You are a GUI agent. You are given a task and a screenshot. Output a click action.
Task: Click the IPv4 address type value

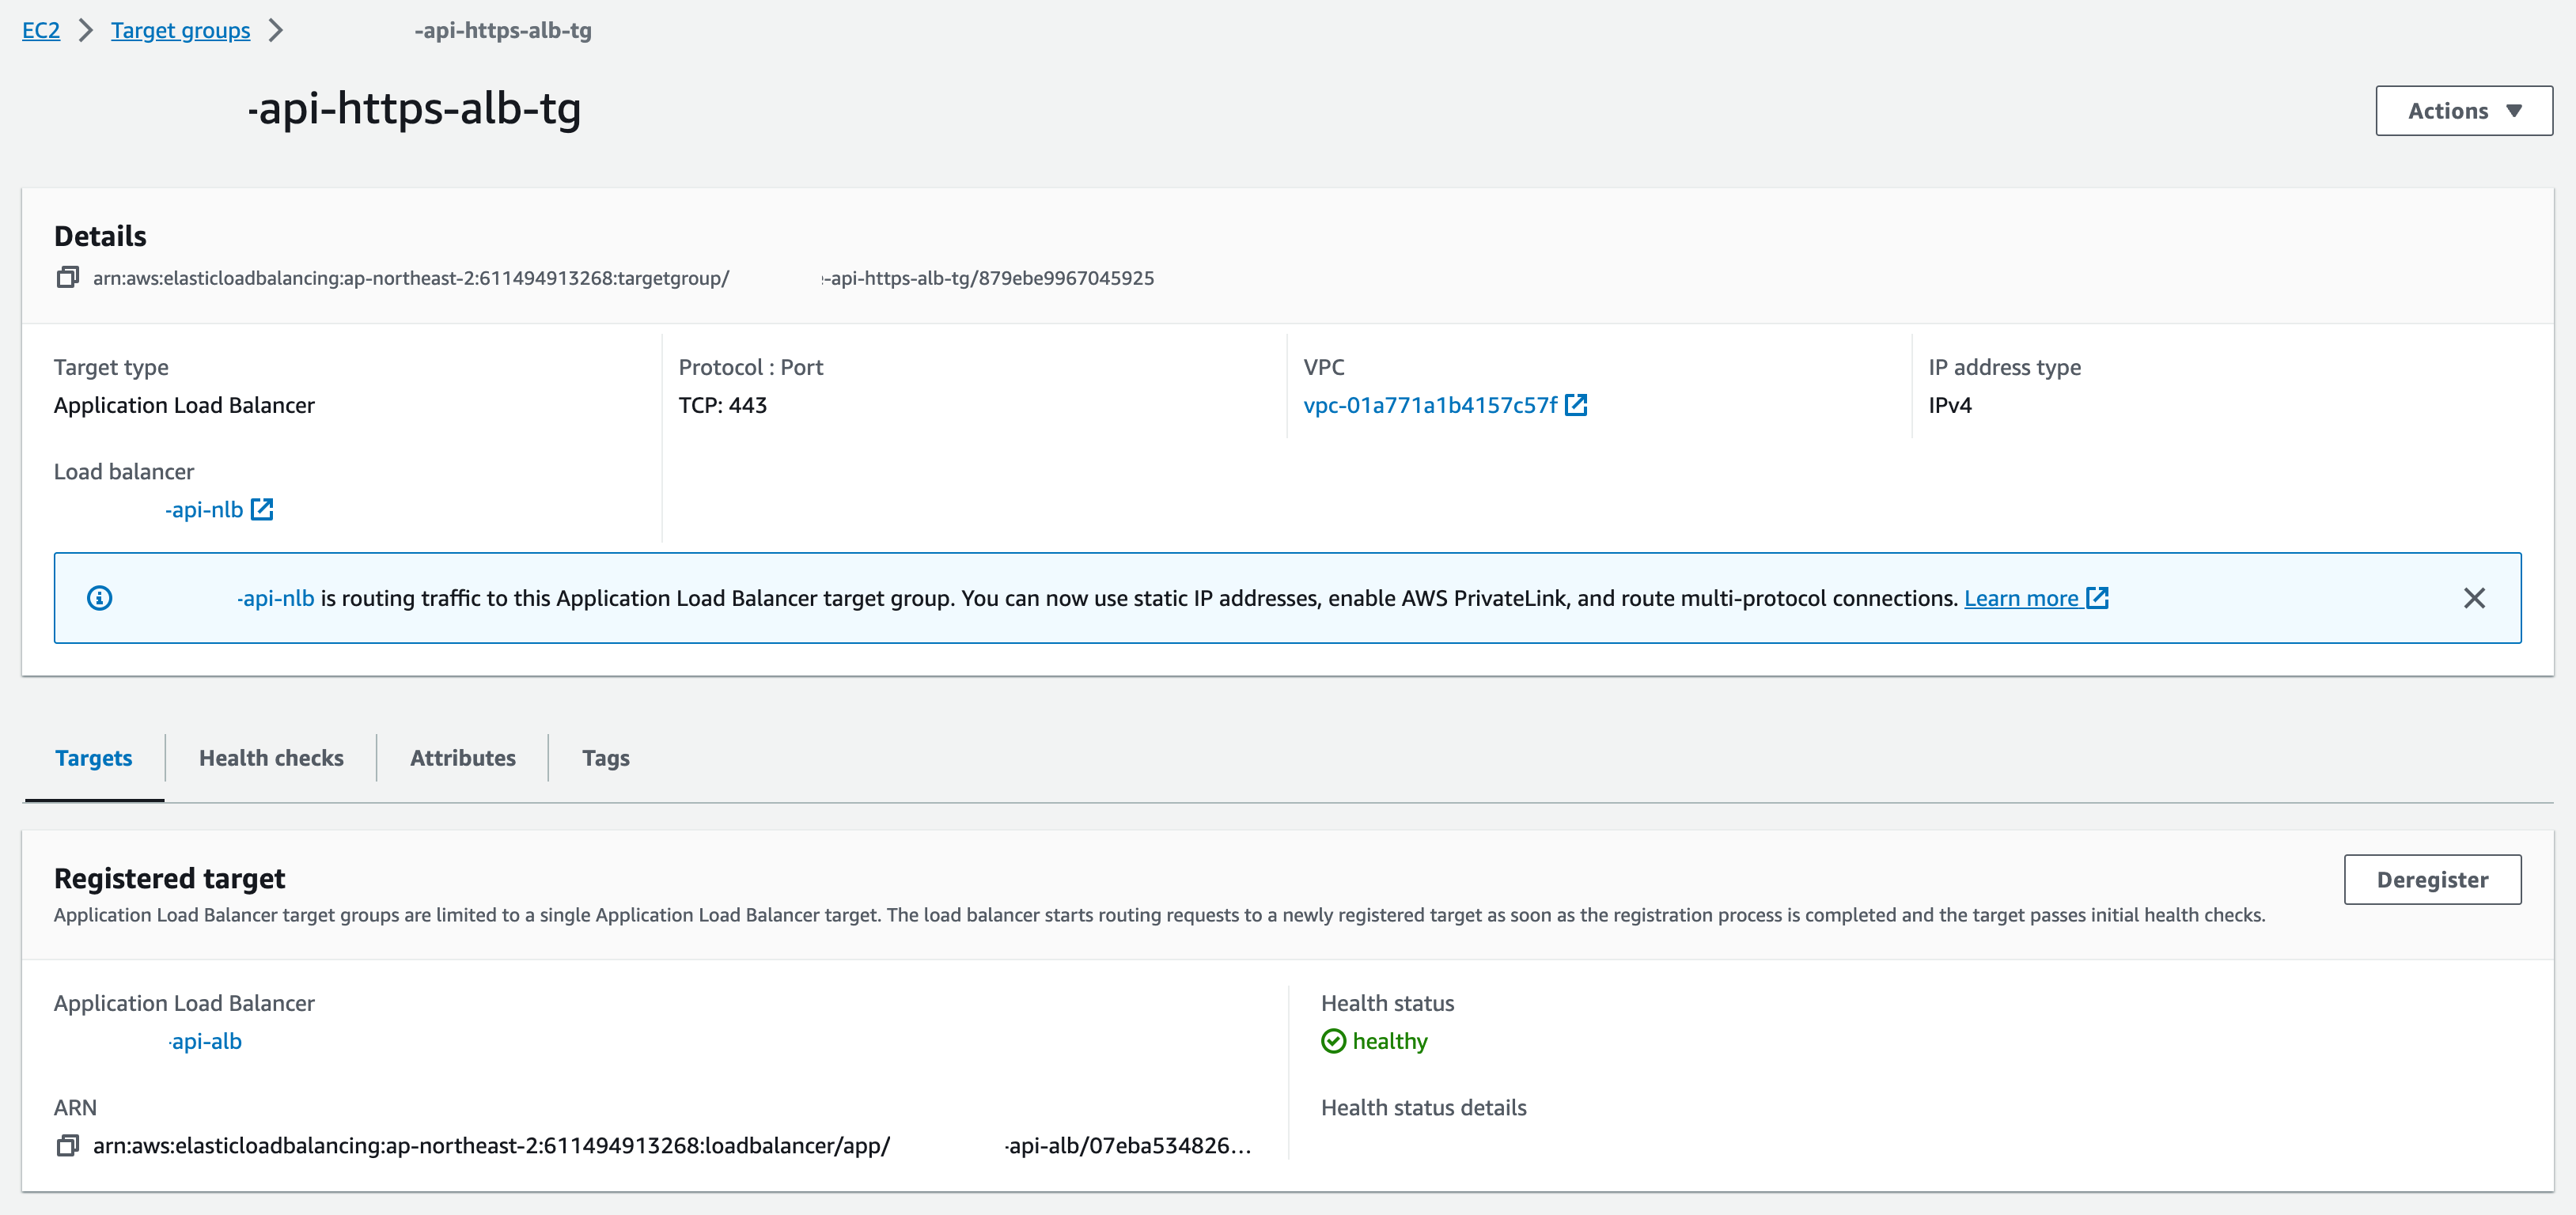click(1950, 405)
